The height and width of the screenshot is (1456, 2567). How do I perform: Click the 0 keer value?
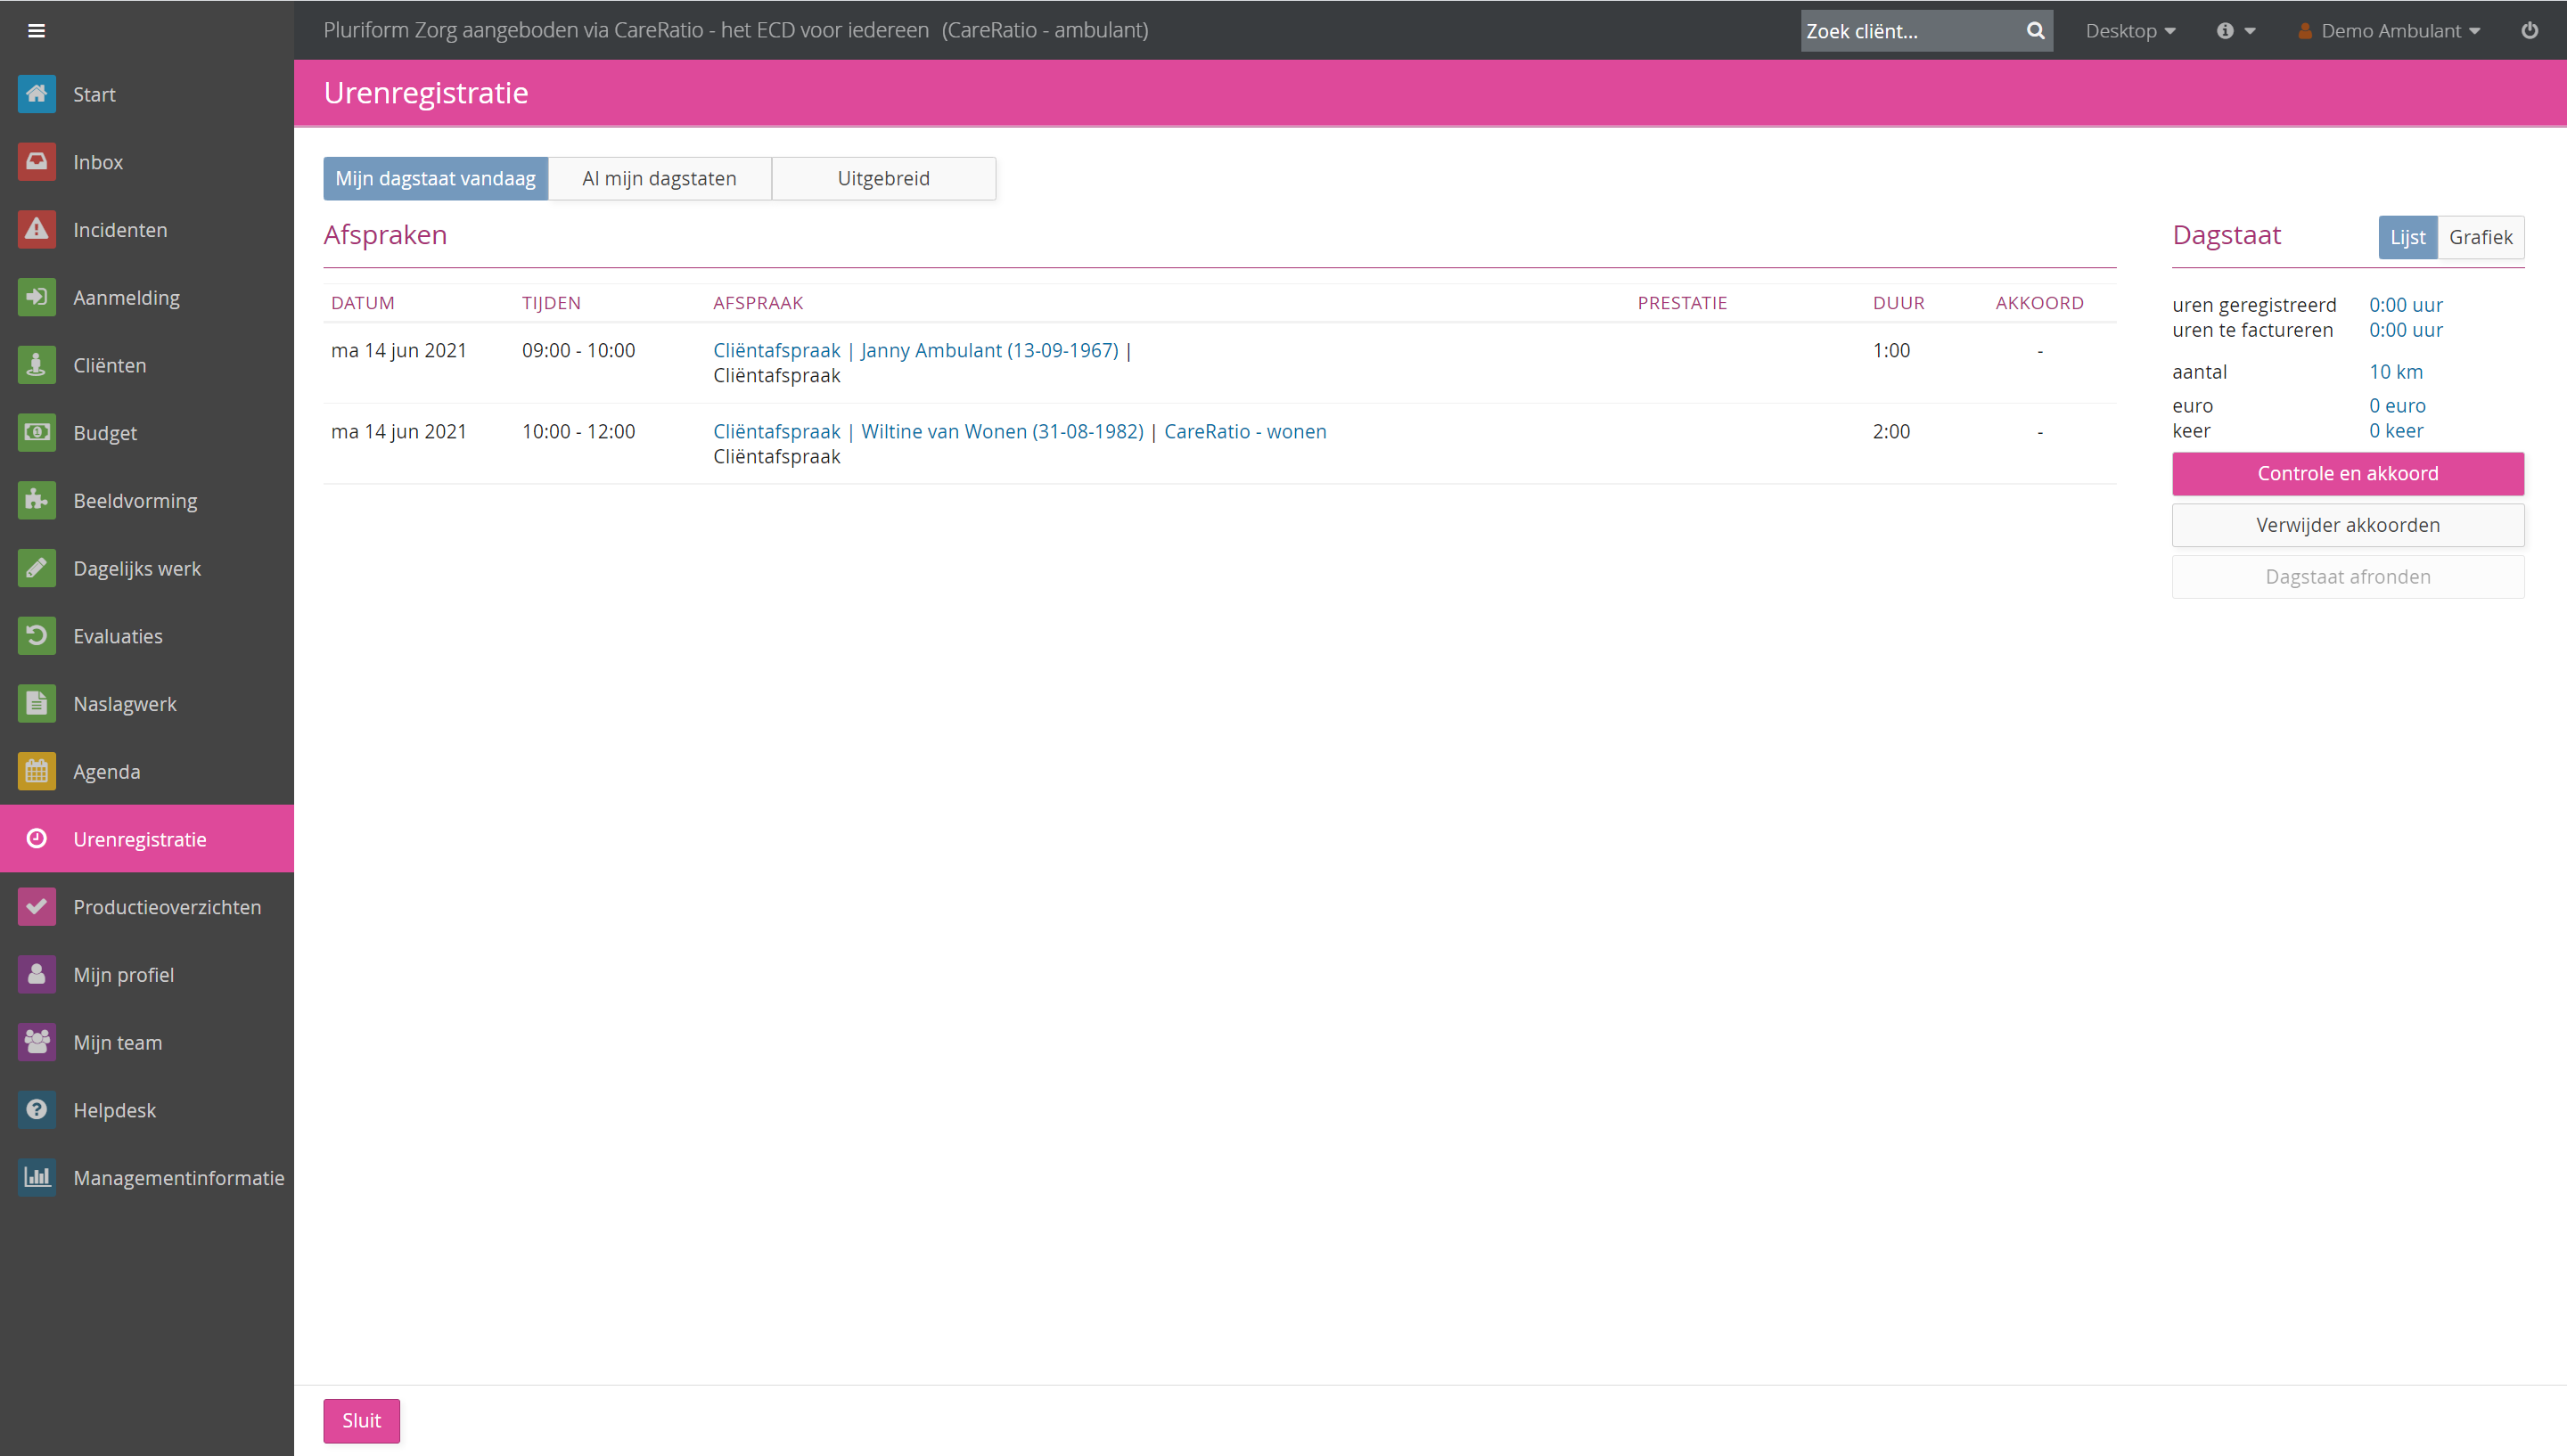tap(2396, 431)
